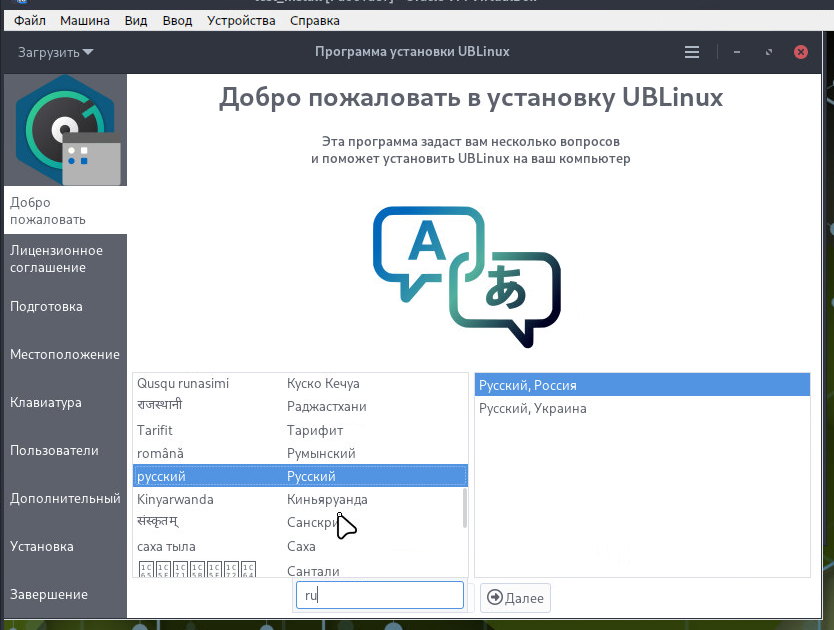The height and width of the screenshot is (630, 834).
Task: Go to Дополнительный step in sidebar
Action: (65, 499)
